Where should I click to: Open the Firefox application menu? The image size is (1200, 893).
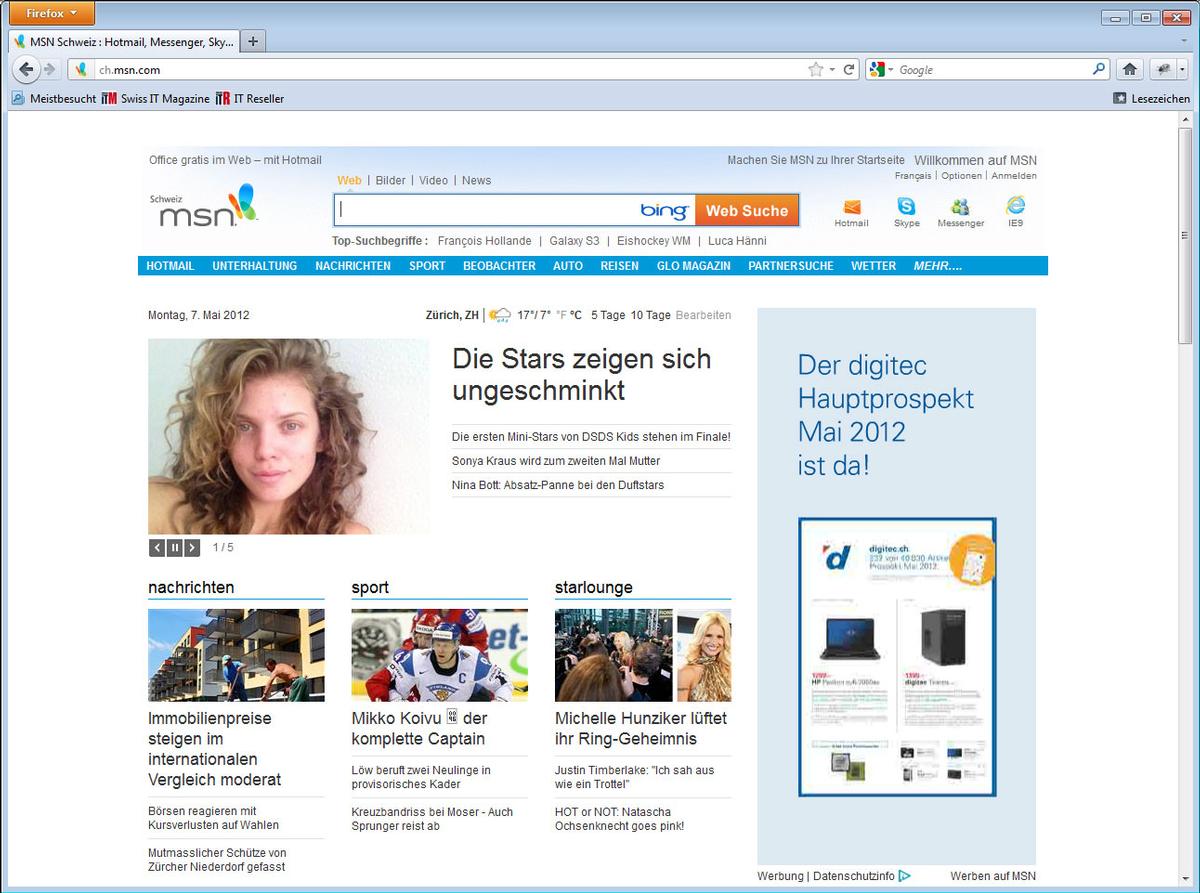(50, 13)
